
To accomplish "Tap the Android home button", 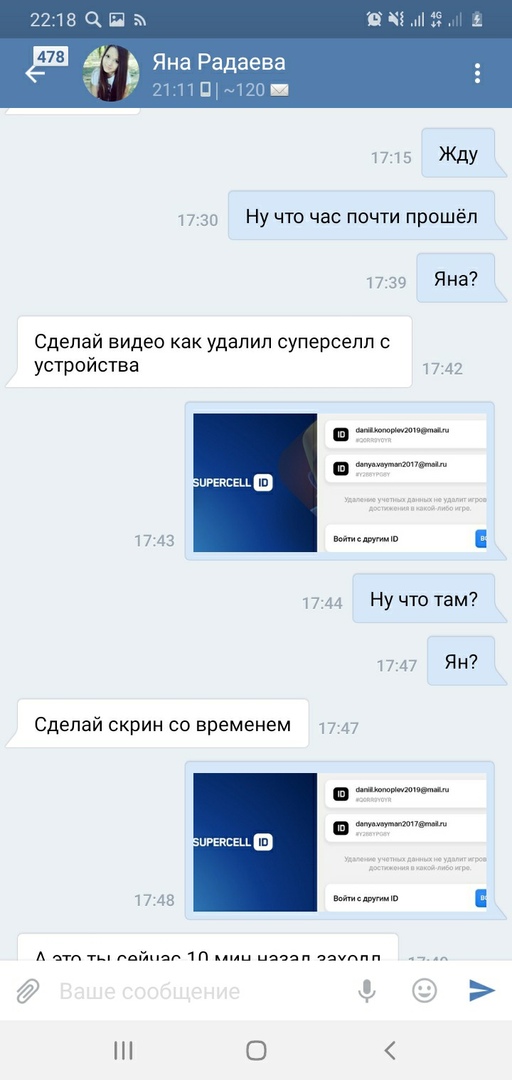I will 256,1050.
